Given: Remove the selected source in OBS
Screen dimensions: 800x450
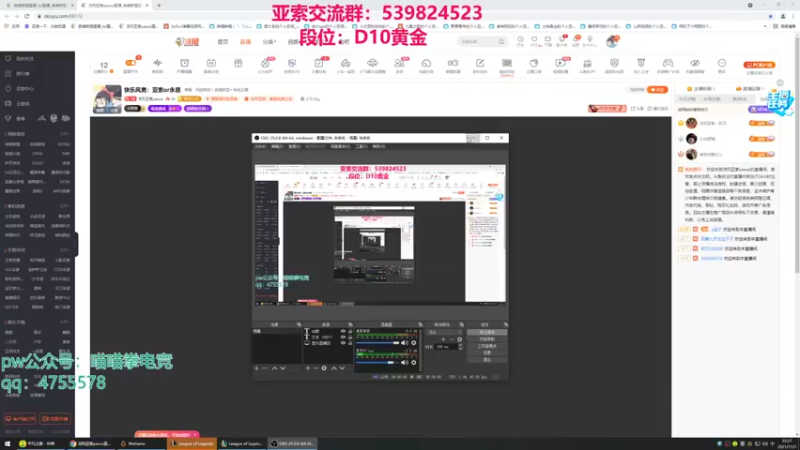Looking at the screenshot, I should click(315, 368).
